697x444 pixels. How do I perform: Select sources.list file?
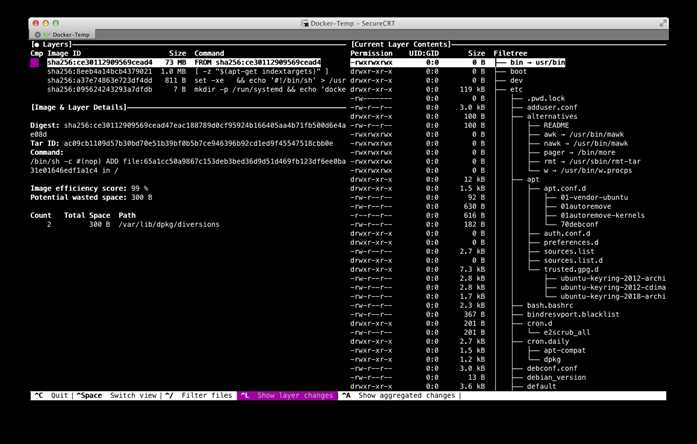coord(569,251)
